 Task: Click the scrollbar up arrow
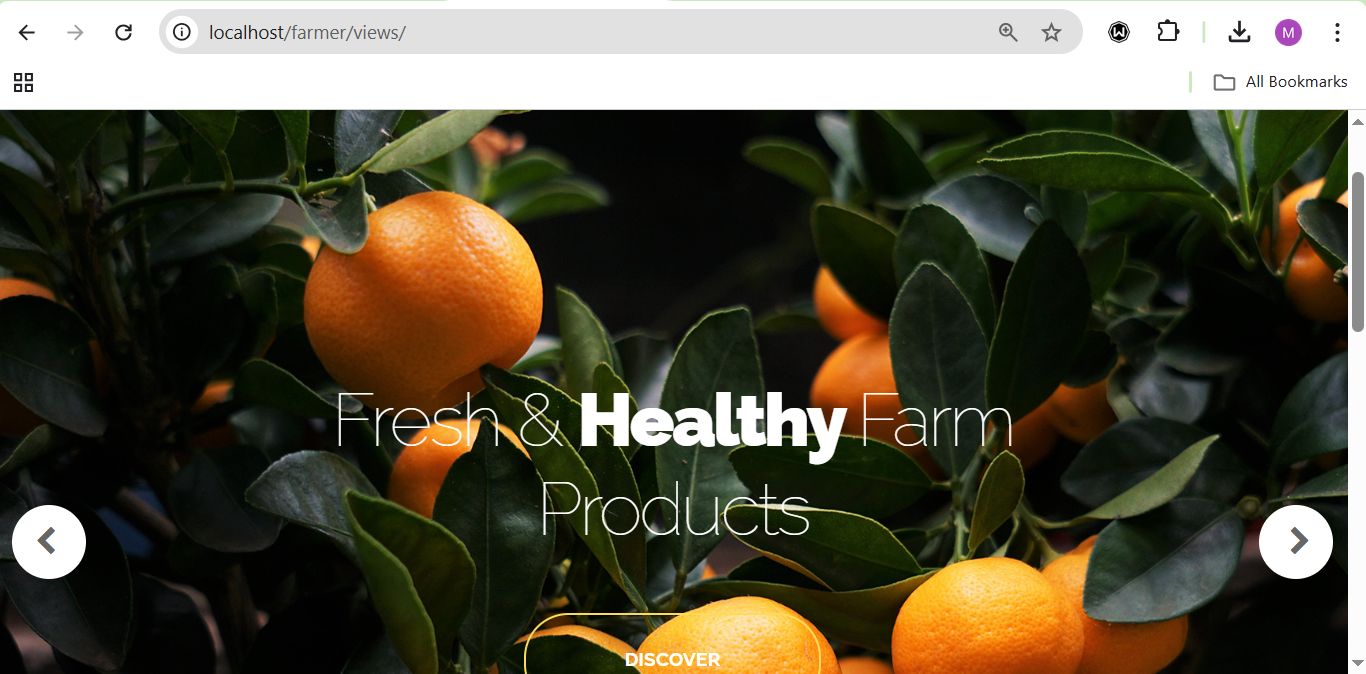coord(1358,121)
